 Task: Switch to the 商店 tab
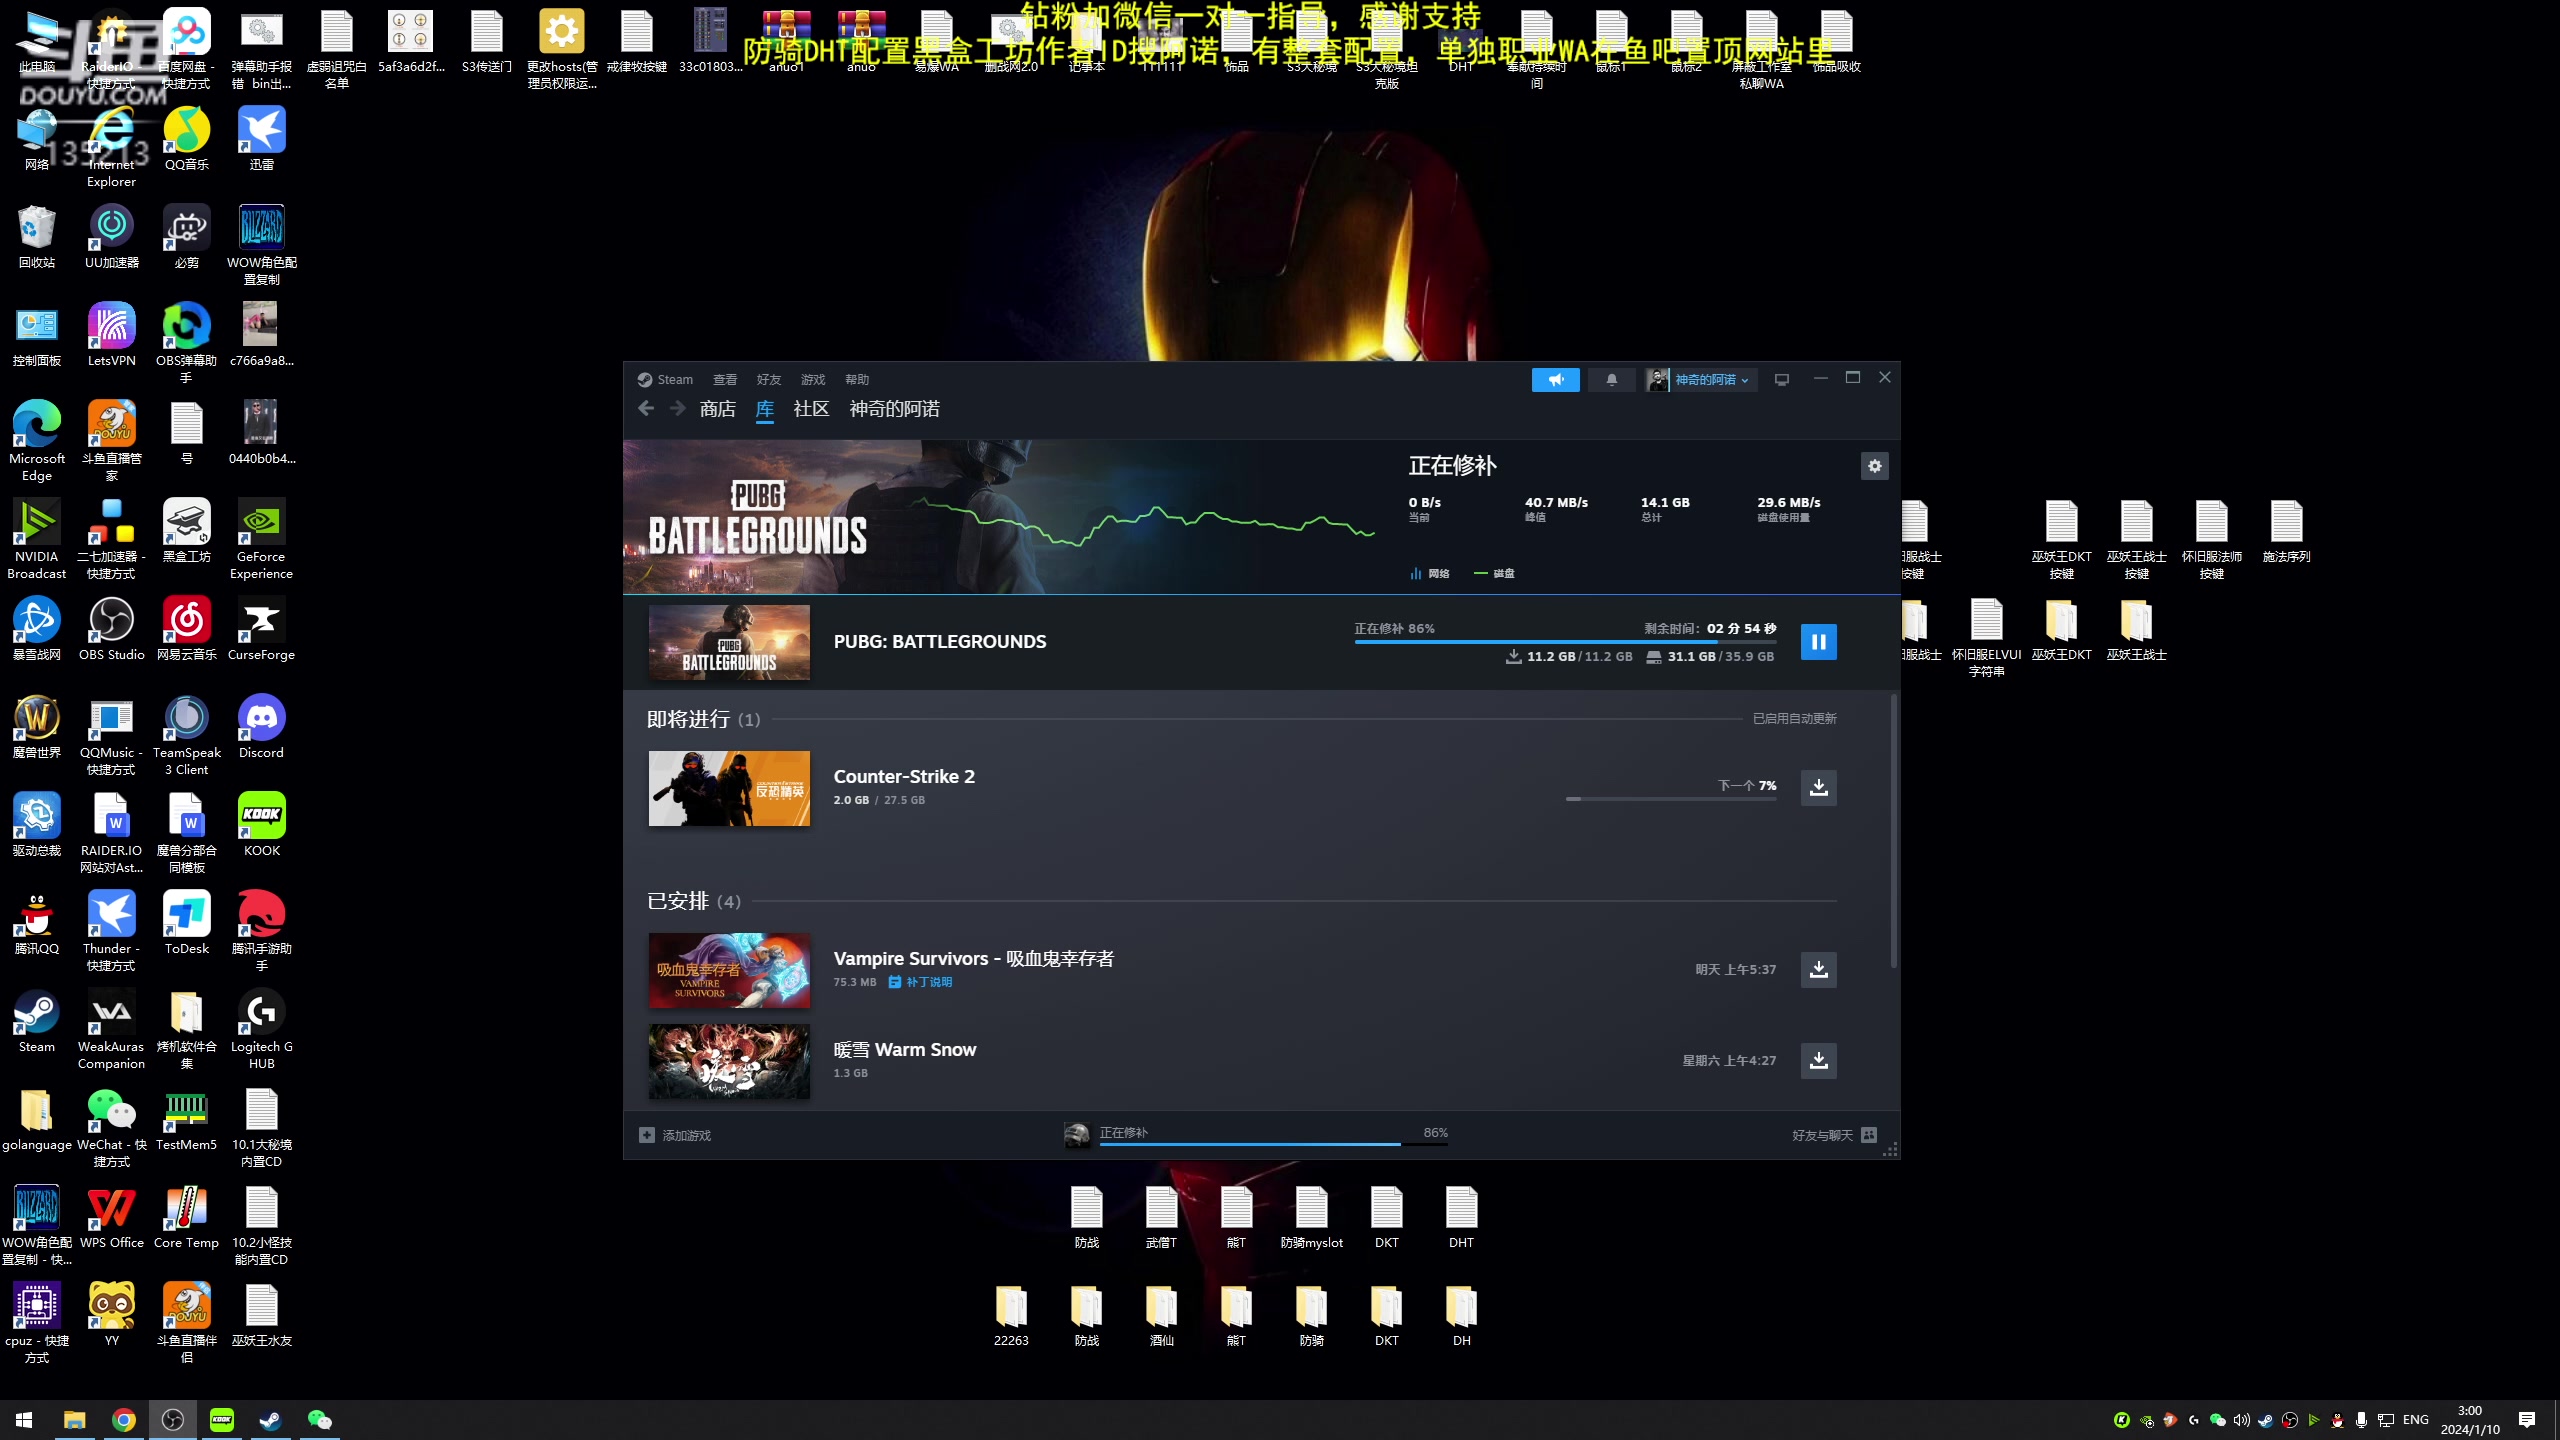(718, 409)
